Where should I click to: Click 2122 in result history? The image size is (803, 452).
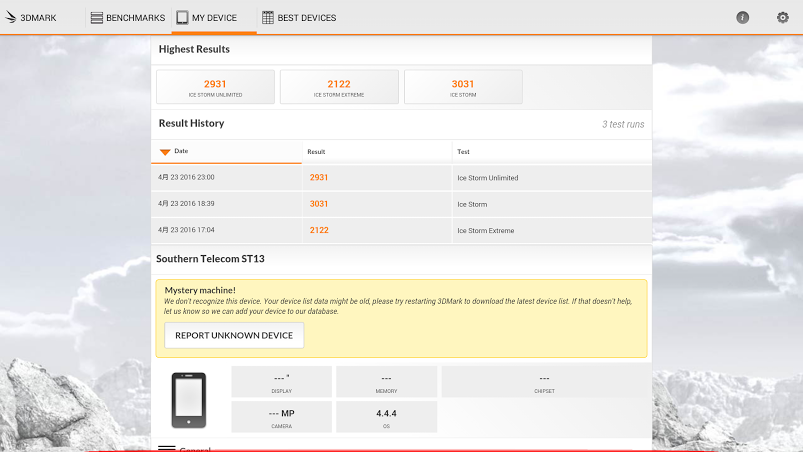[319, 230]
